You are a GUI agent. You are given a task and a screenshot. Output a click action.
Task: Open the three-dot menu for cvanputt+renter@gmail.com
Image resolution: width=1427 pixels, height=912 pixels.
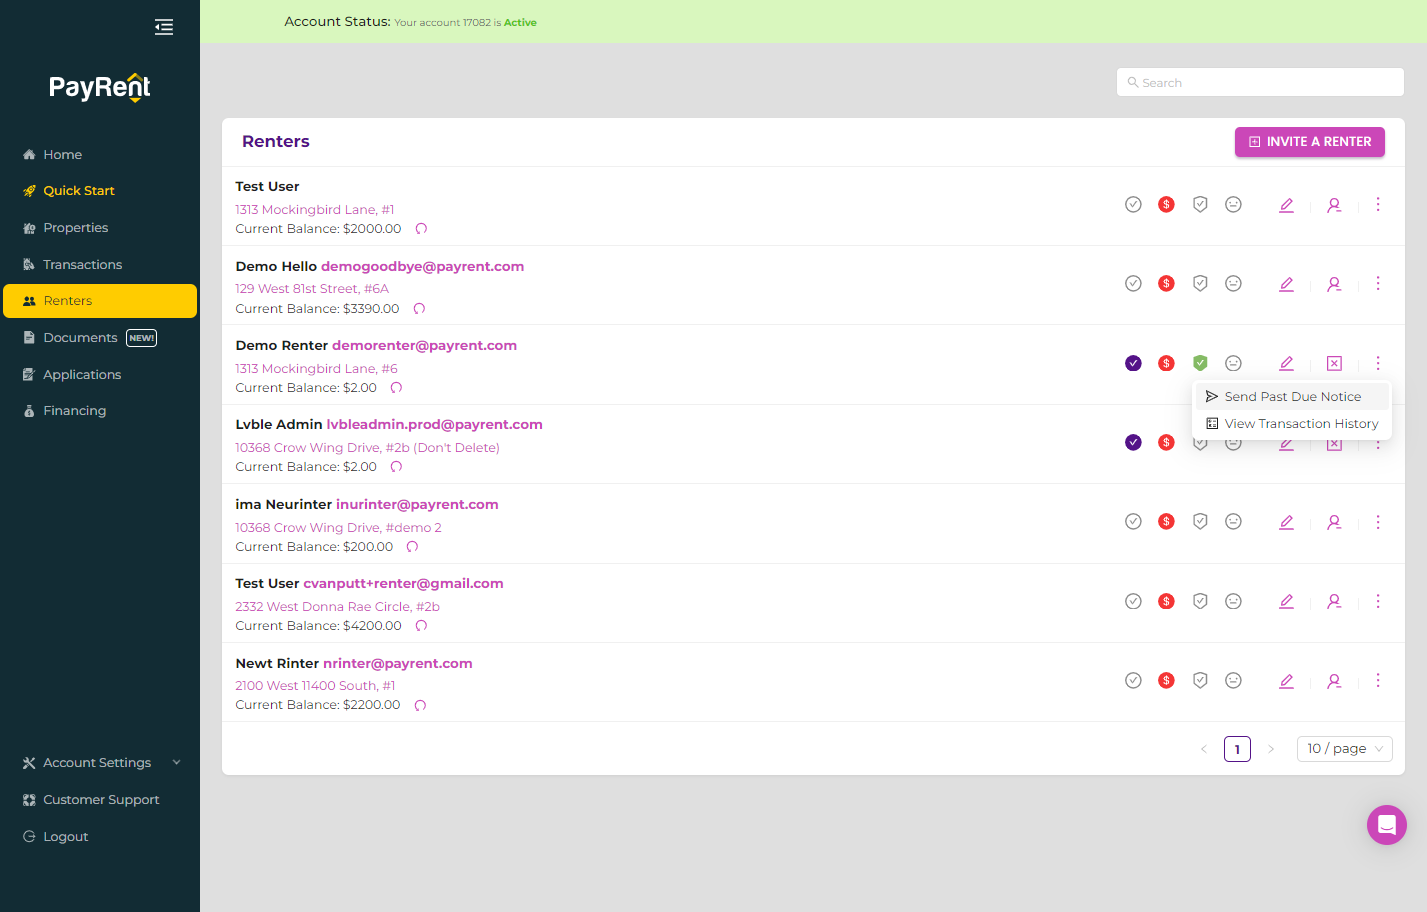tap(1378, 601)
